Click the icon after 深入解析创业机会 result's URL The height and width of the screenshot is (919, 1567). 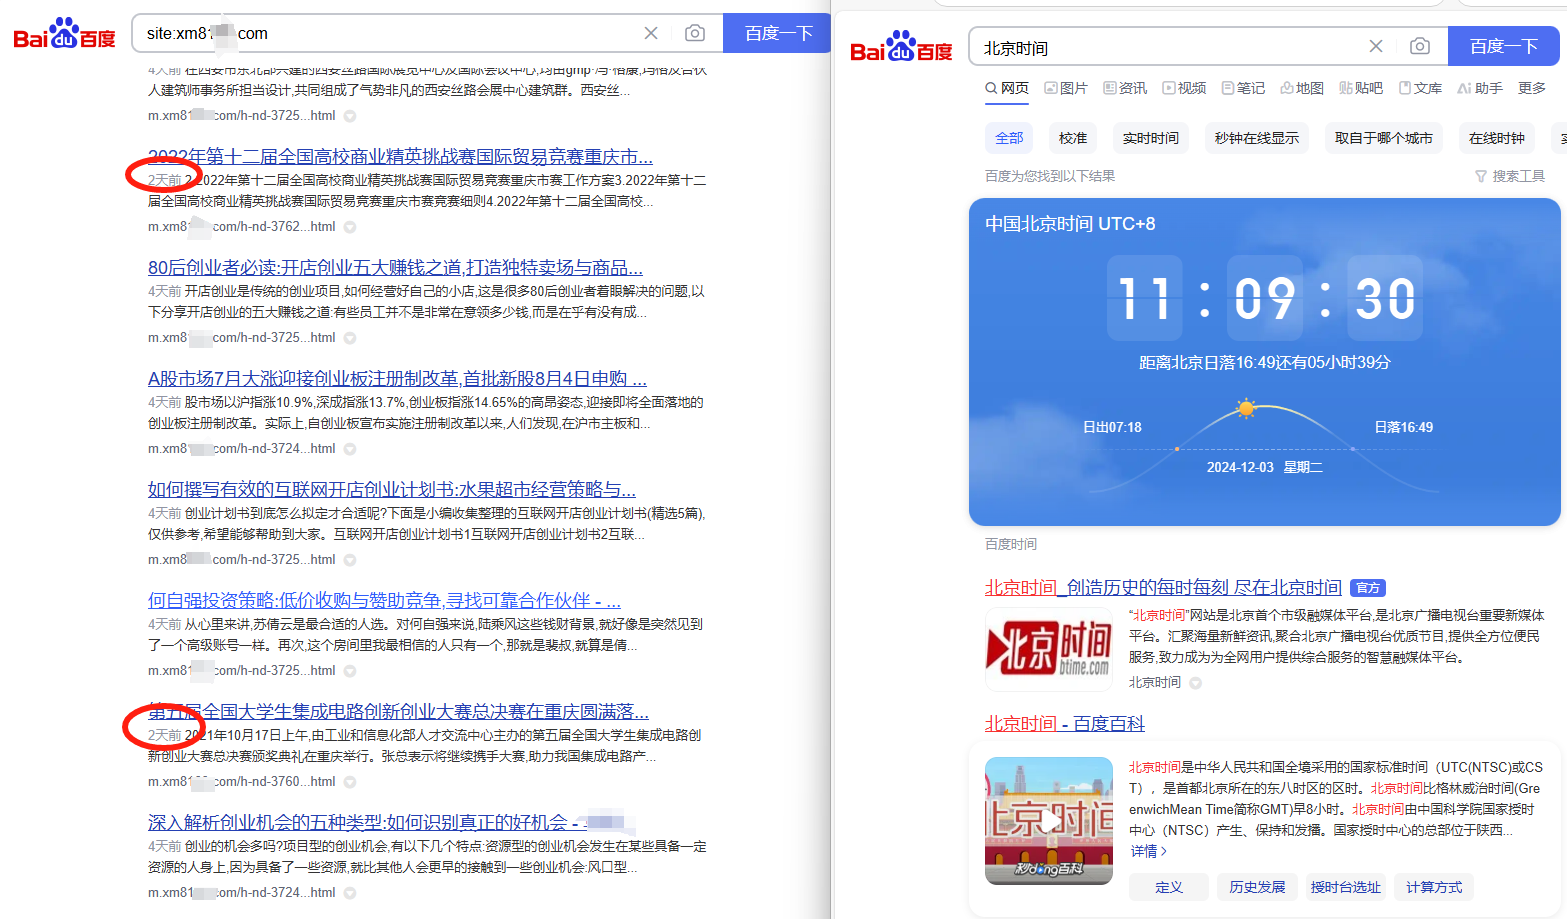(350, 893)
